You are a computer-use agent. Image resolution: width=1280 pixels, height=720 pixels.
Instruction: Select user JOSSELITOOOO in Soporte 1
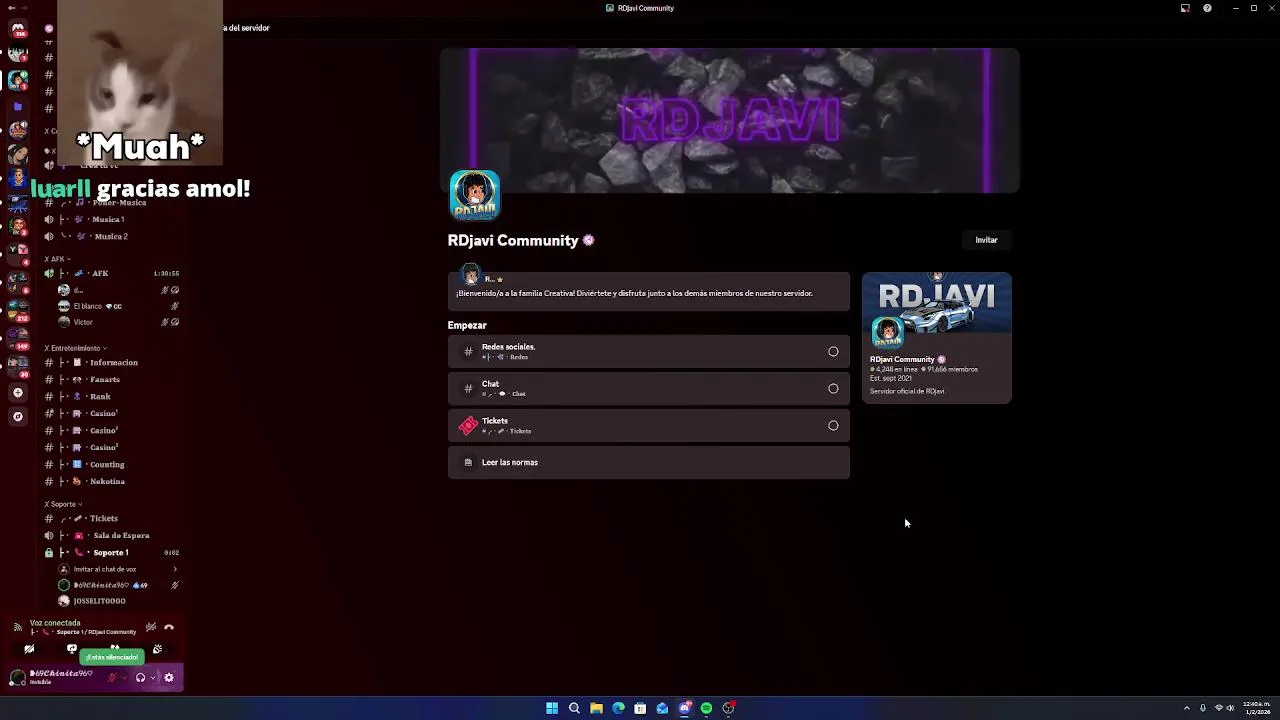[120, 601]
